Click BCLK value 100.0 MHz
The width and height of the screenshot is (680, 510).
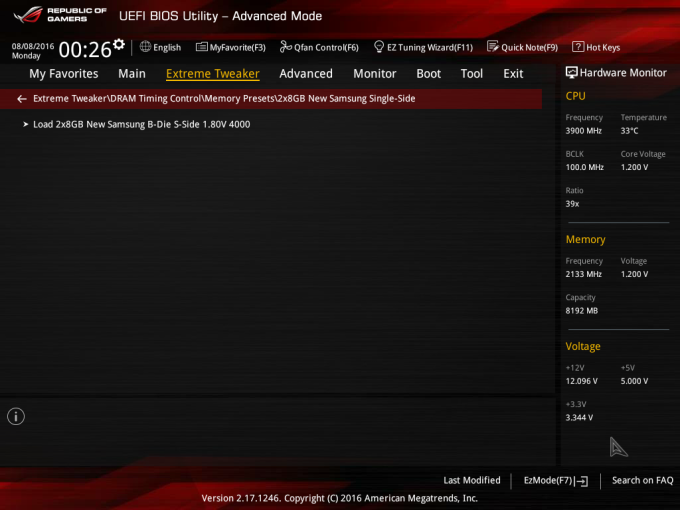[x=585, y=167]
